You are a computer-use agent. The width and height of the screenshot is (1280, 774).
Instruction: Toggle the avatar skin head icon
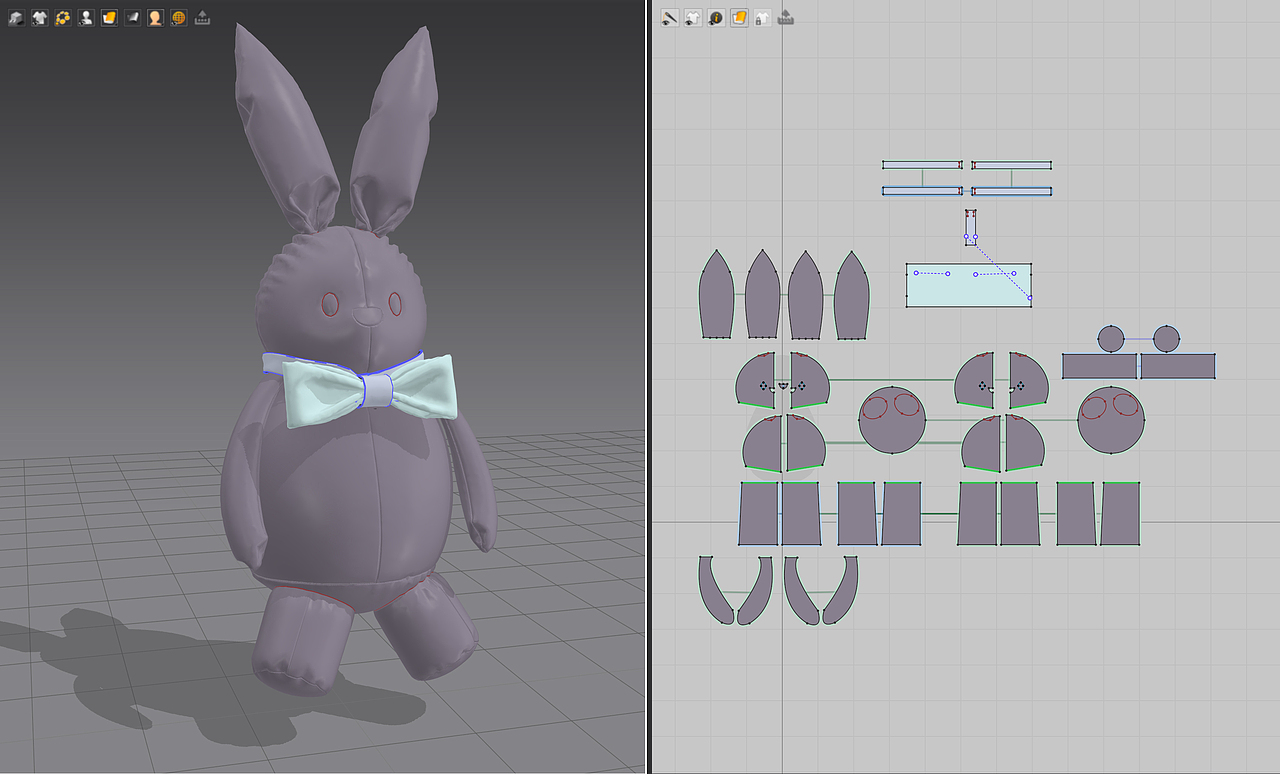click(155, 18)
